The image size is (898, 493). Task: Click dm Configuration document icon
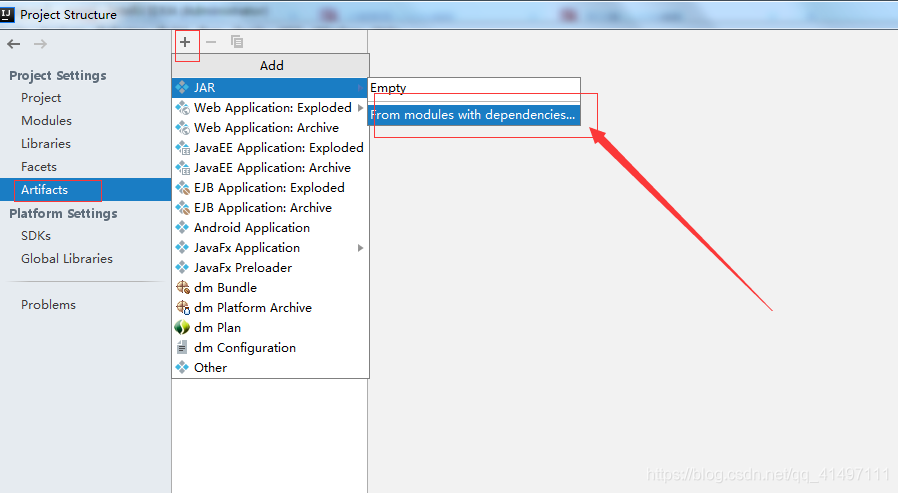(x=182, y=348)
